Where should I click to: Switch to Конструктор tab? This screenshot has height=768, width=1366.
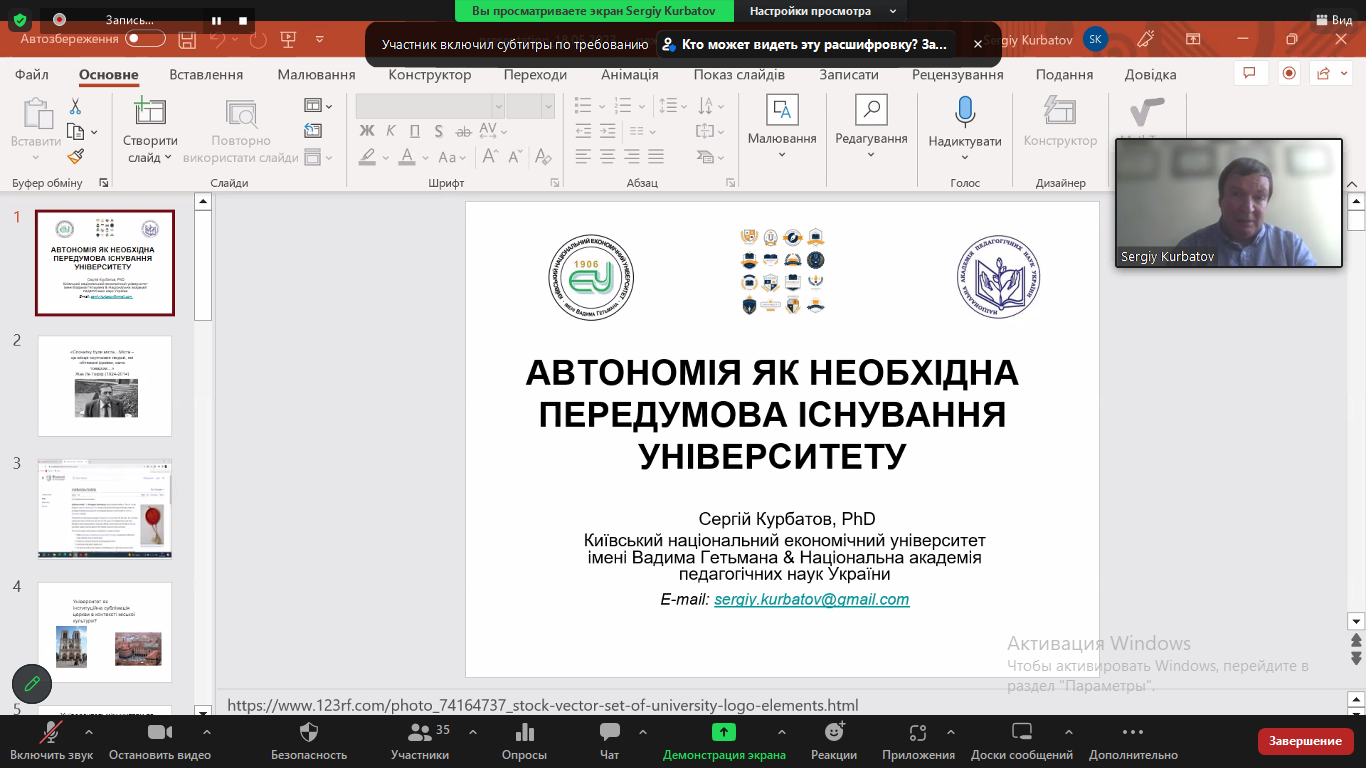pos(430,75)
